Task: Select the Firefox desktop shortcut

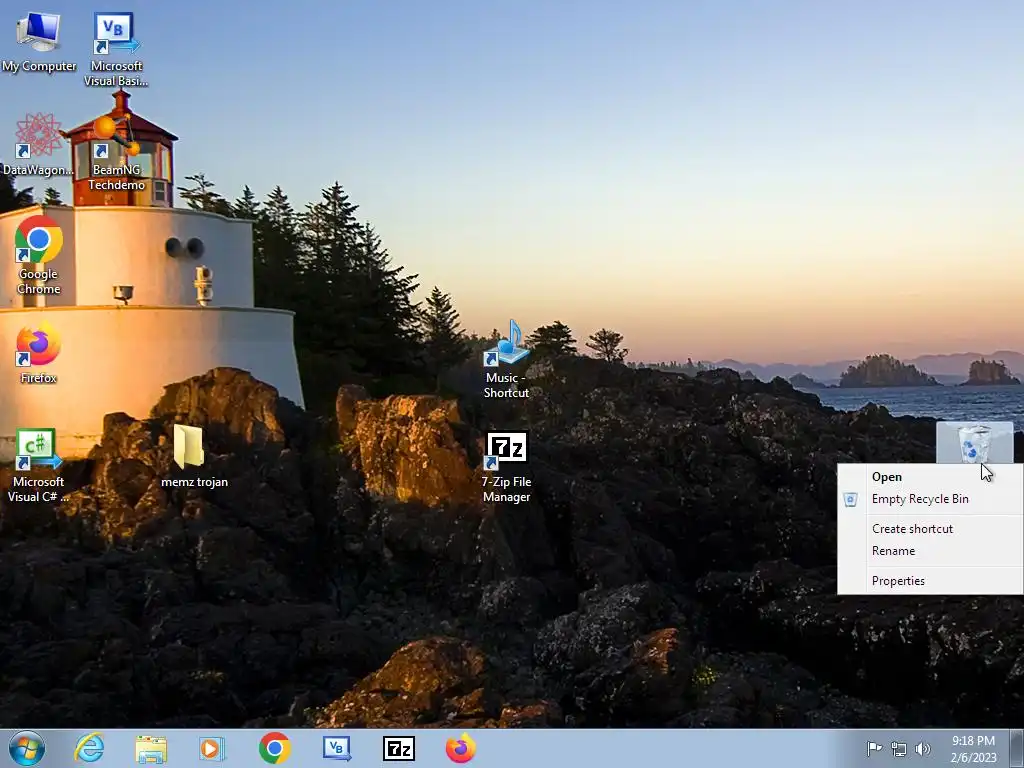Action: click(x=39, y=353)
